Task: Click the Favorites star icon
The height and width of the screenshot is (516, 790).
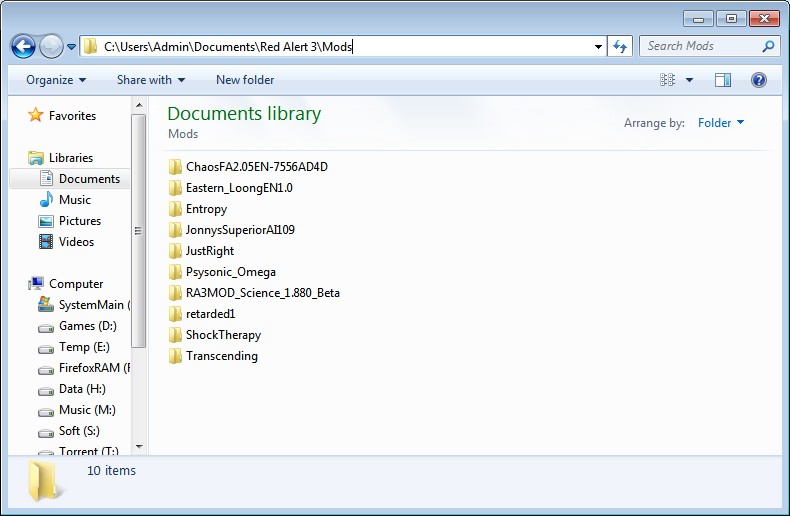Action: click(36, 115)
